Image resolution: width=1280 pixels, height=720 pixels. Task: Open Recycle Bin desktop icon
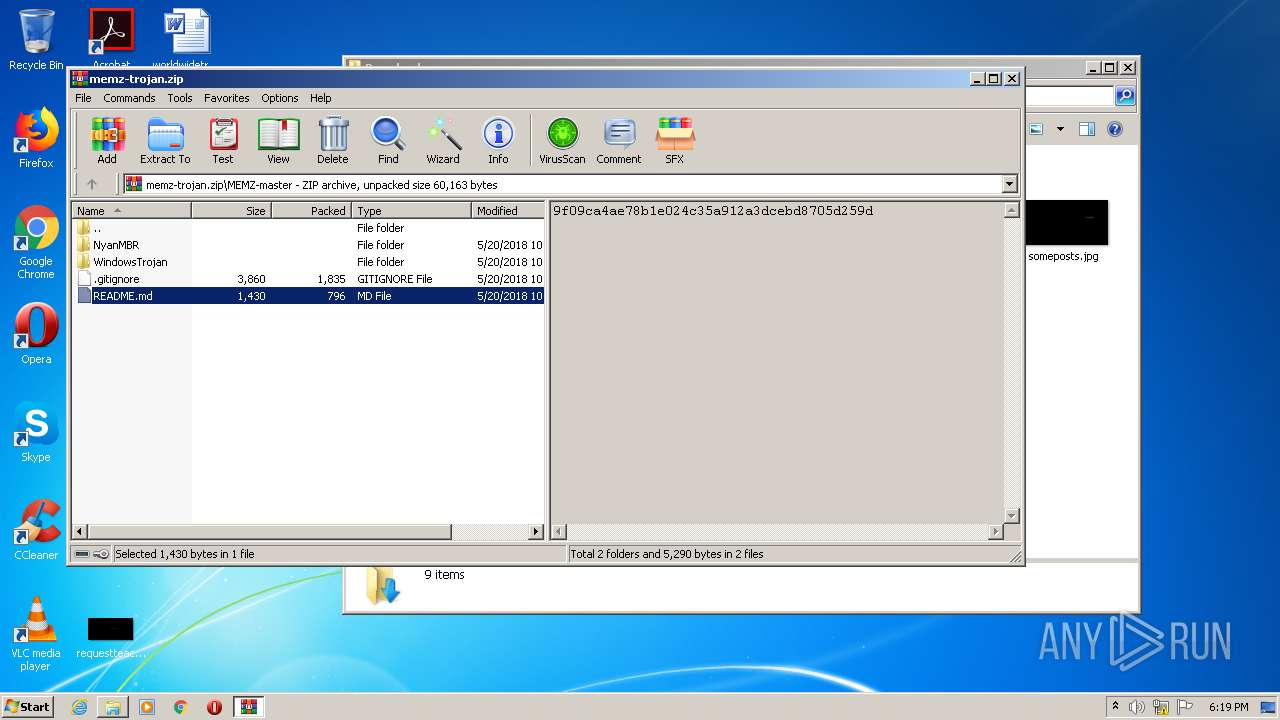point(36,40)
